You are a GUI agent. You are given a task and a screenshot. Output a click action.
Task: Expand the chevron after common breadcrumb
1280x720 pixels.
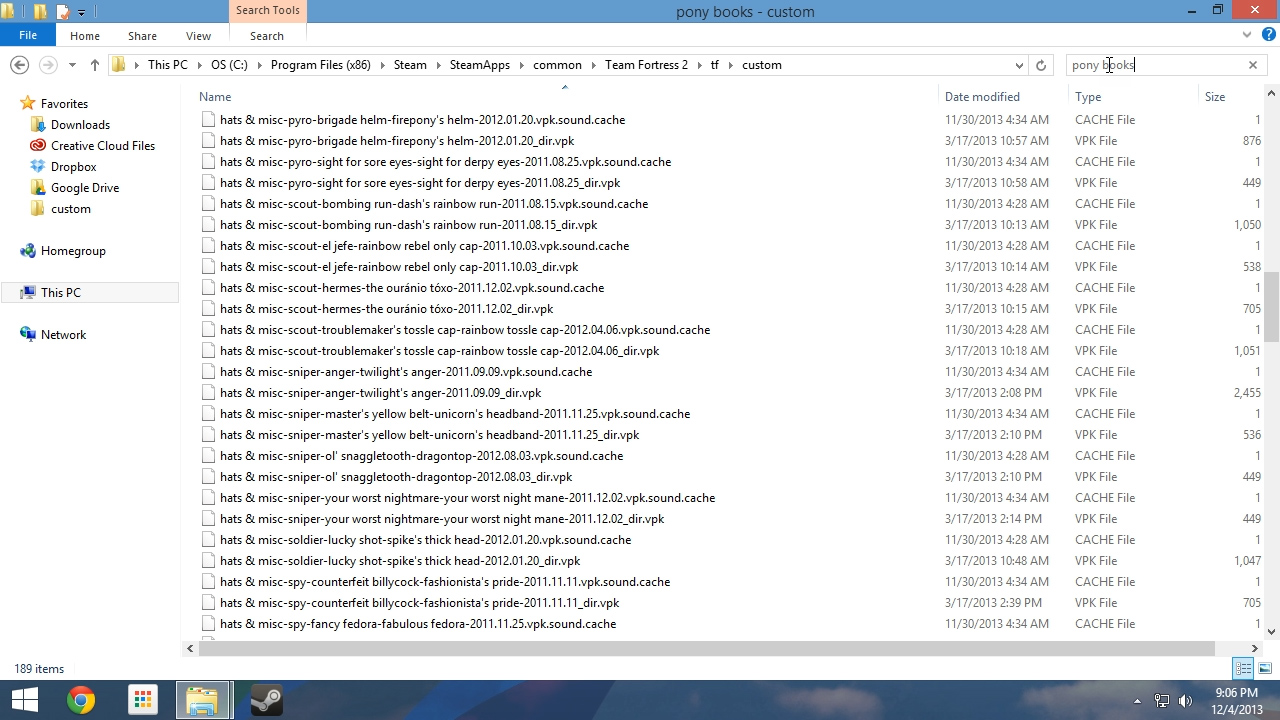(x=593, y=65)
